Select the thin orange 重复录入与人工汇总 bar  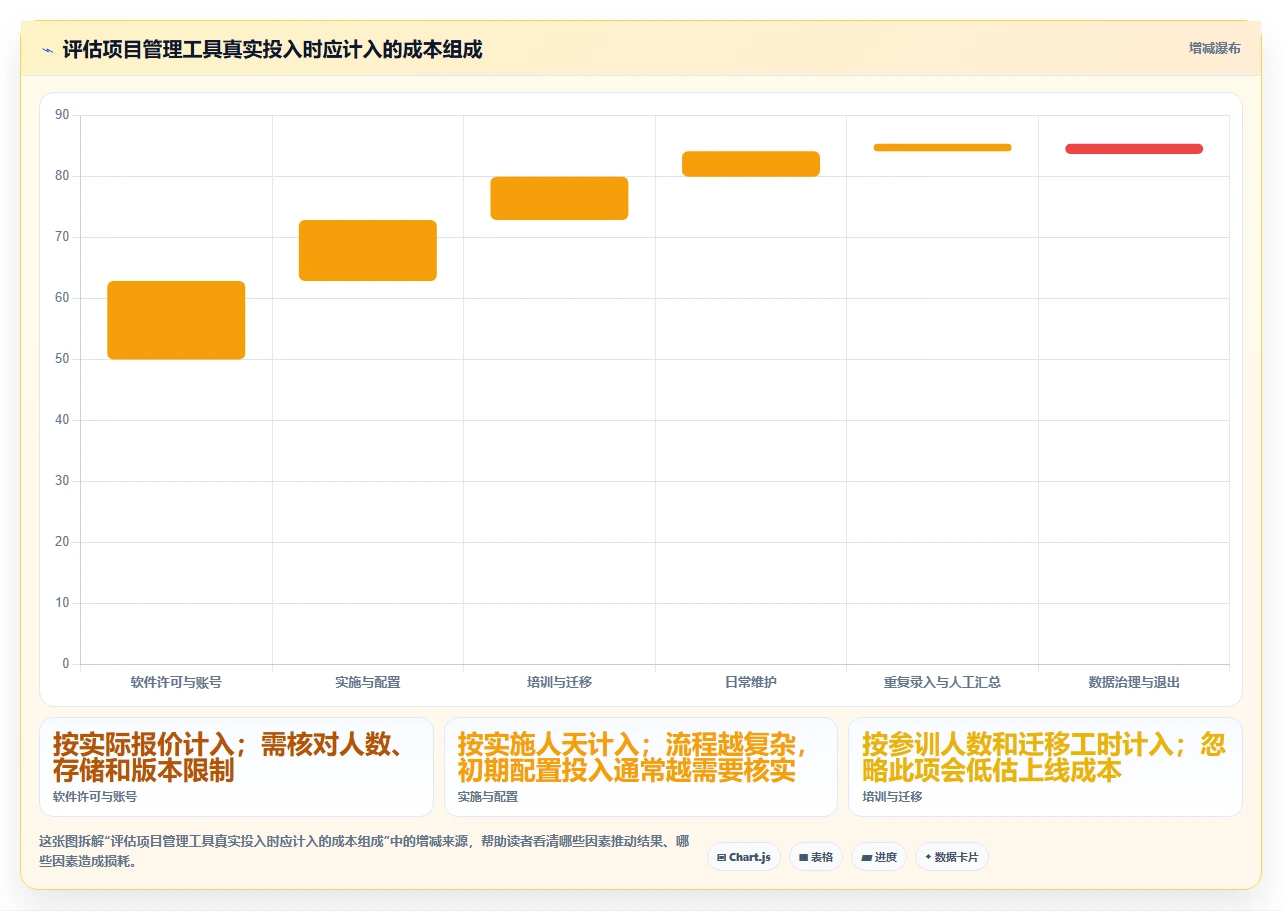943,147
